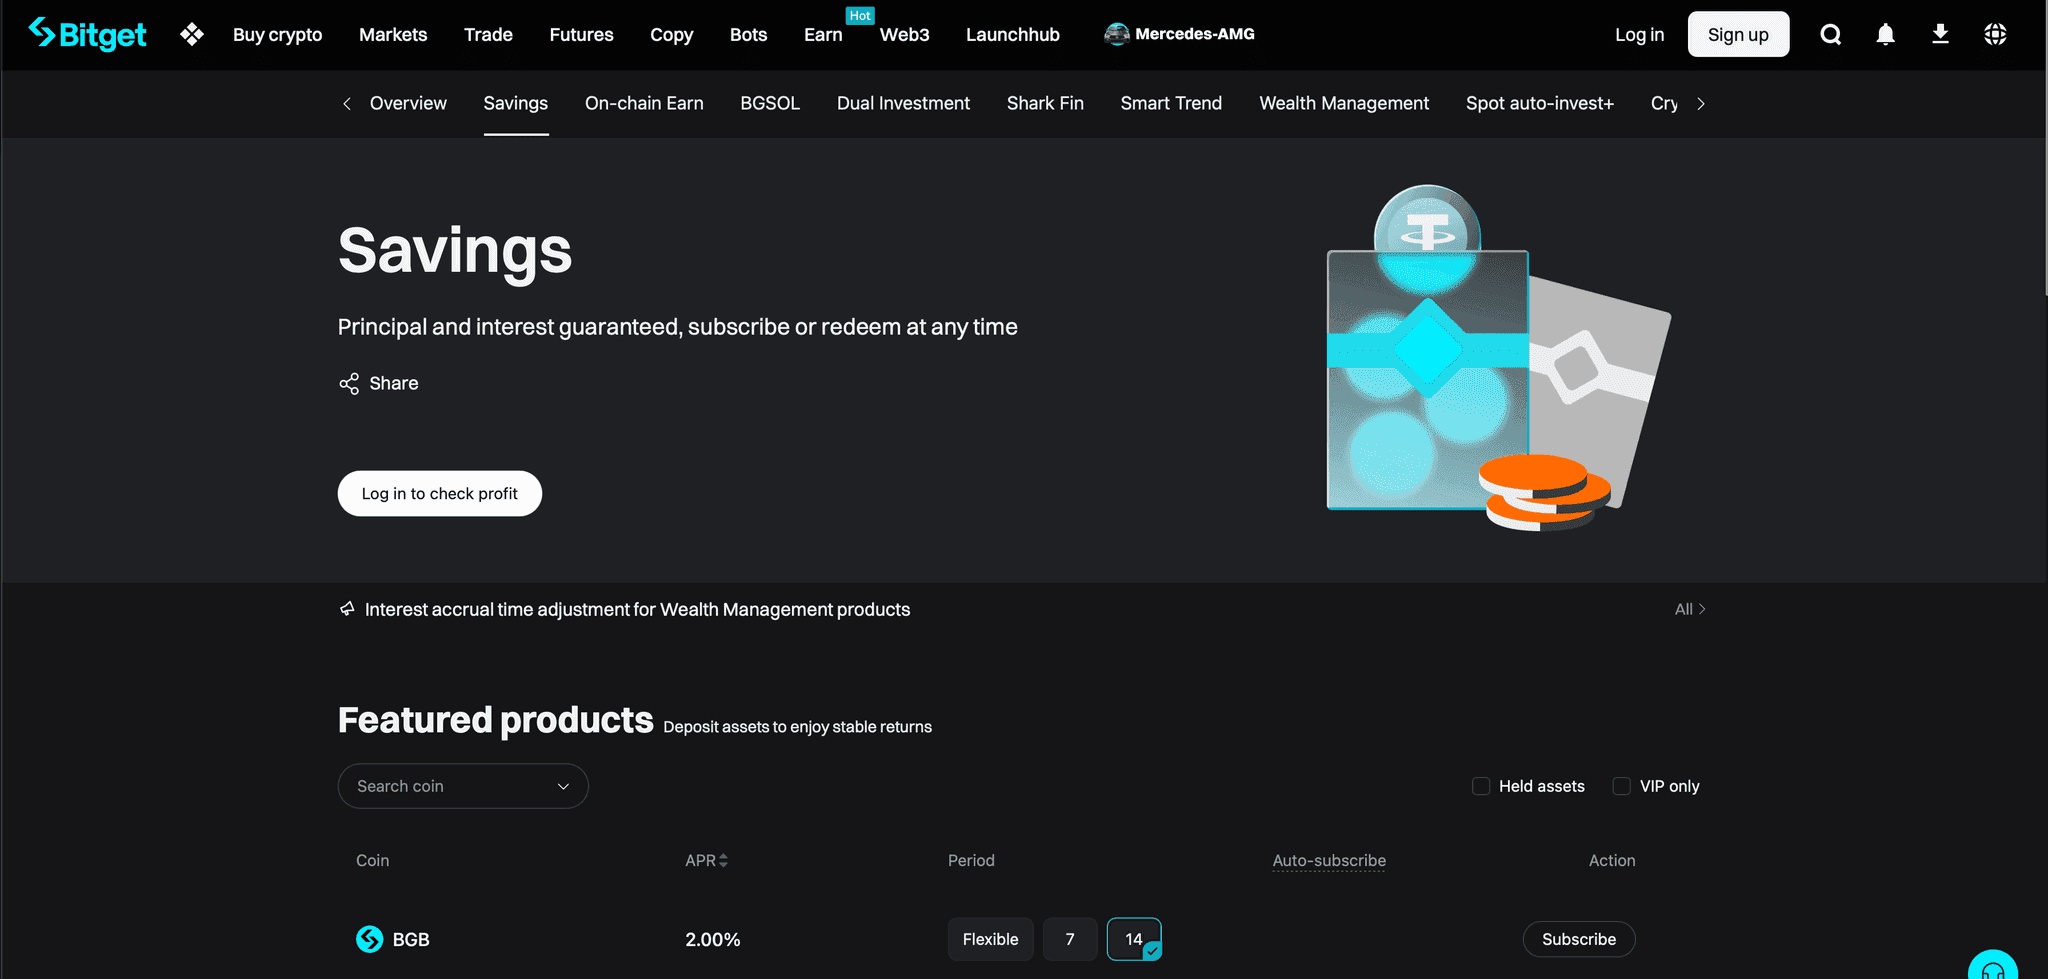Open the Trade menu
The width and height of the screenshot is (2048, 979).
[488, 34]
